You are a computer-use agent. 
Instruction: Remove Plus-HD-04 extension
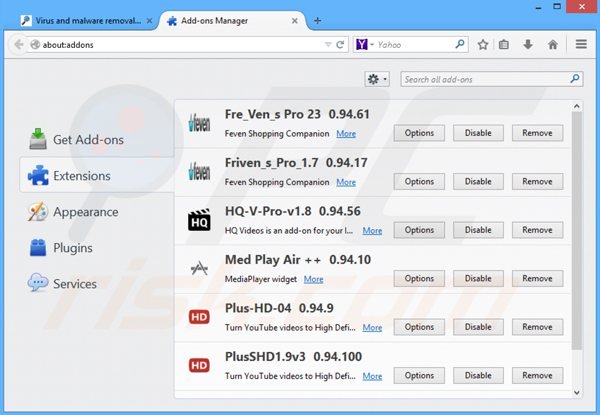pos(537,327)
